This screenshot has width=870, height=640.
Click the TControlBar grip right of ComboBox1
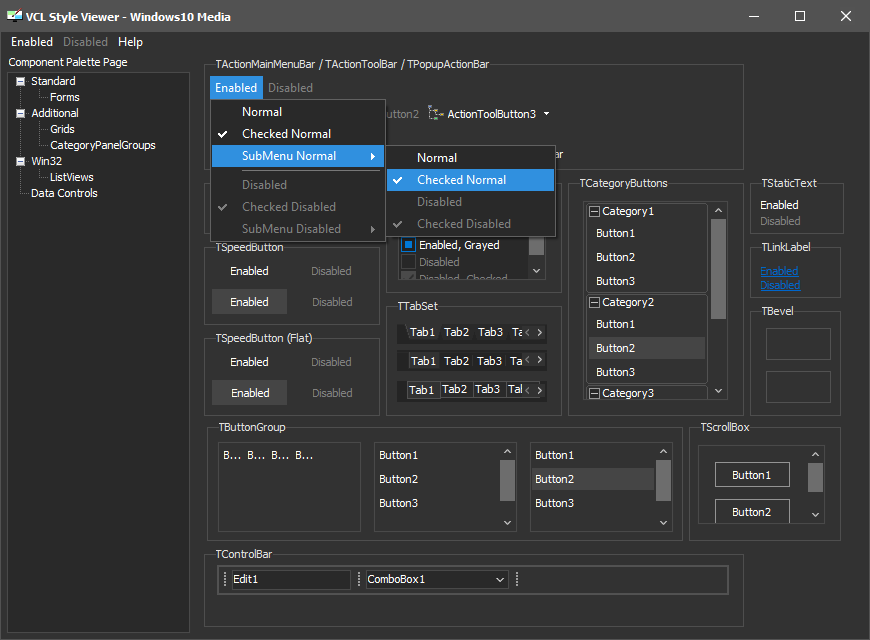point(517,579)
